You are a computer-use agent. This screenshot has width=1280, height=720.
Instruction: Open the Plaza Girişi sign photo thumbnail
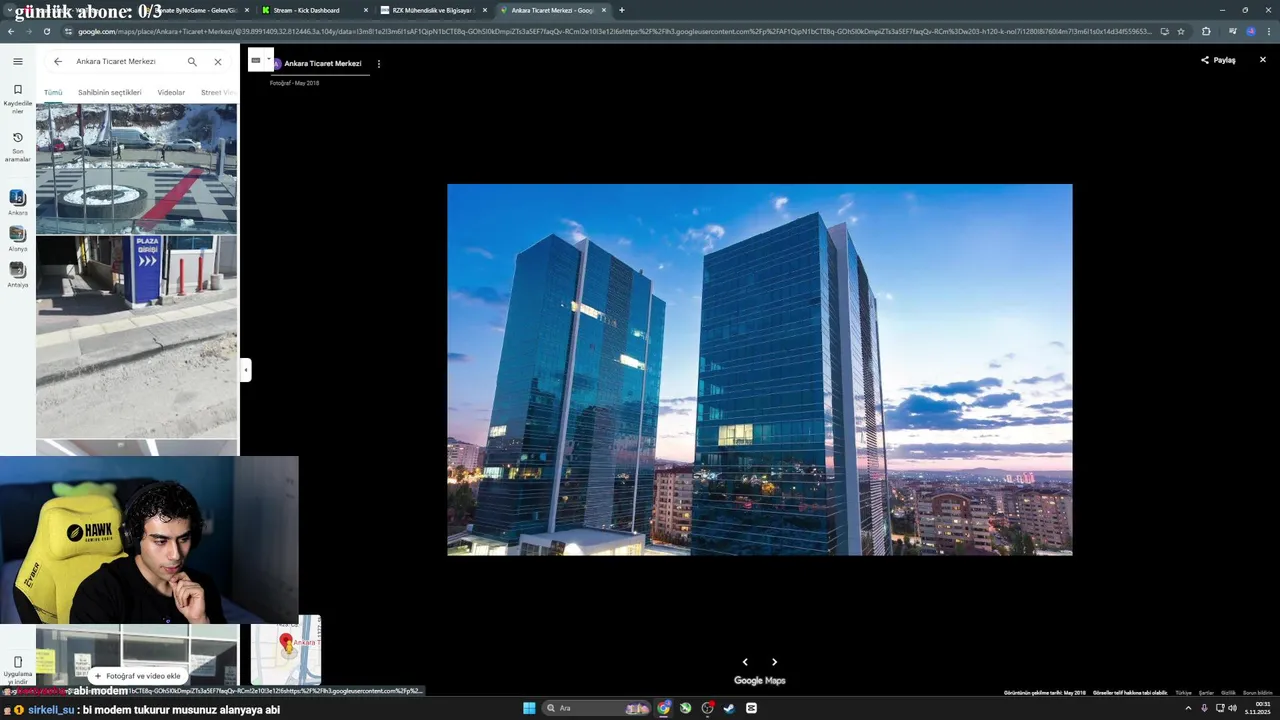136,337
